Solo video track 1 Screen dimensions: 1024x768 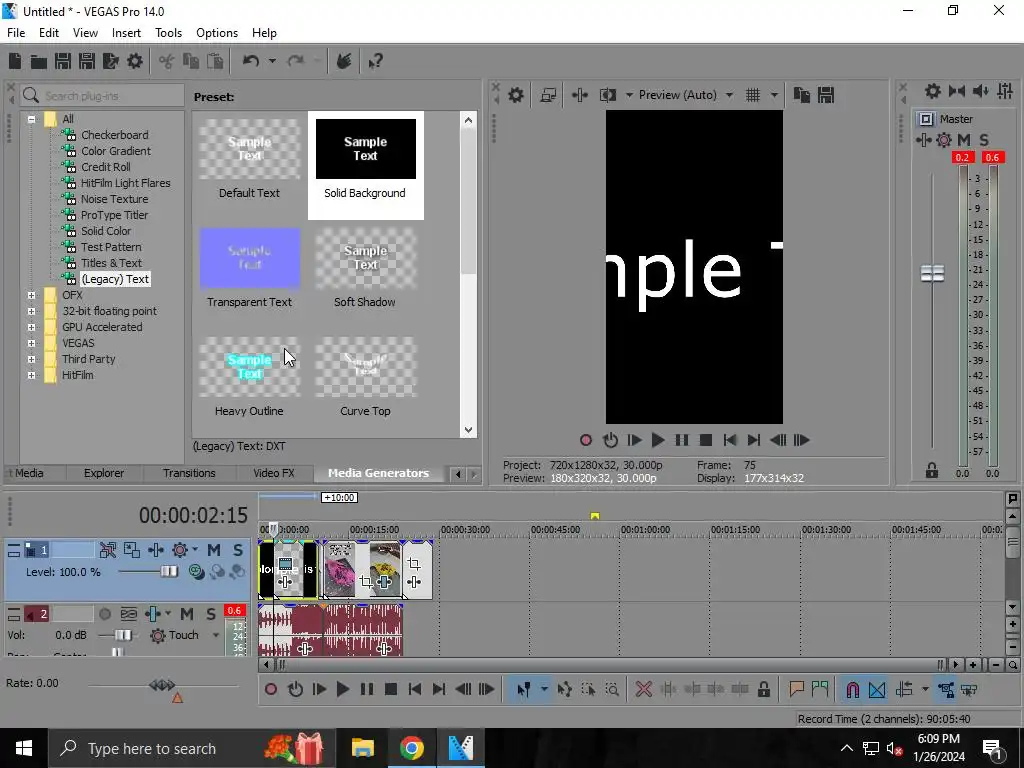tap(238, 551)
